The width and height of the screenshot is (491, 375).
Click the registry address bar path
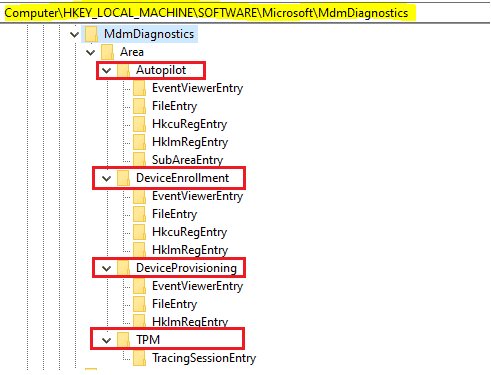click(x=206, y=13)
